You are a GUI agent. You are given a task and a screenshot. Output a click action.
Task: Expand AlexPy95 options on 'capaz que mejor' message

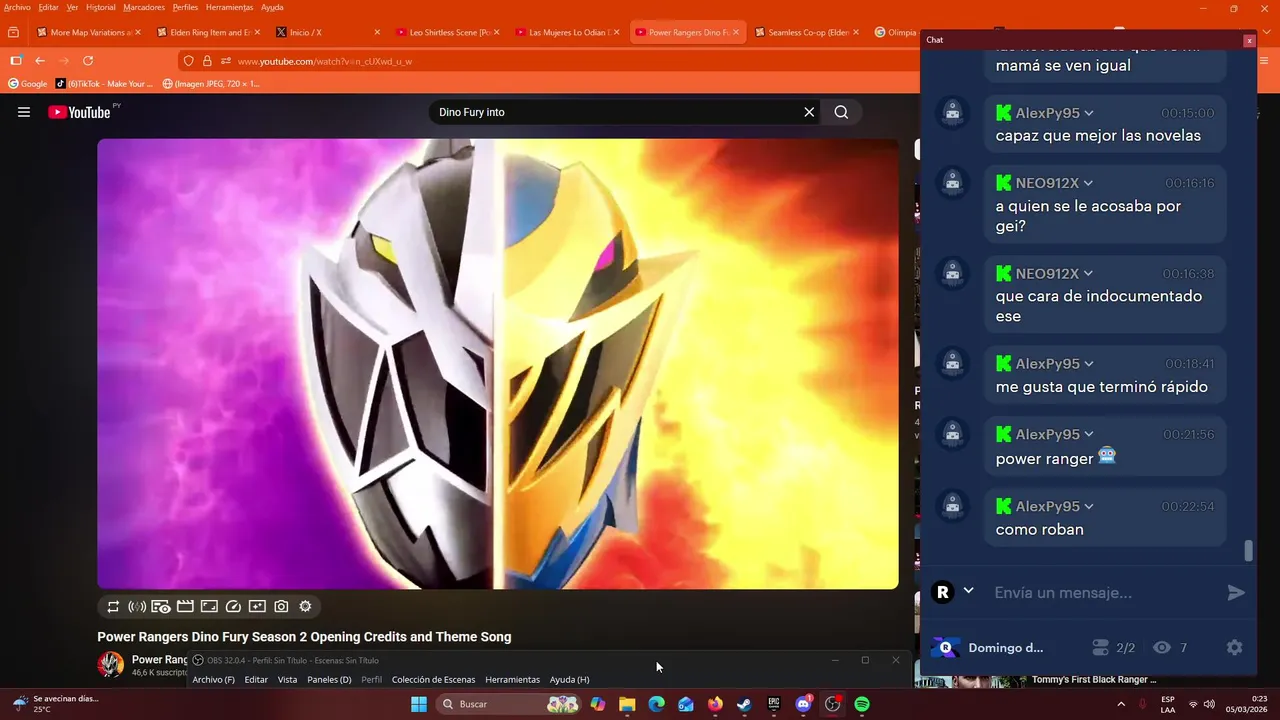(1089, 113)
